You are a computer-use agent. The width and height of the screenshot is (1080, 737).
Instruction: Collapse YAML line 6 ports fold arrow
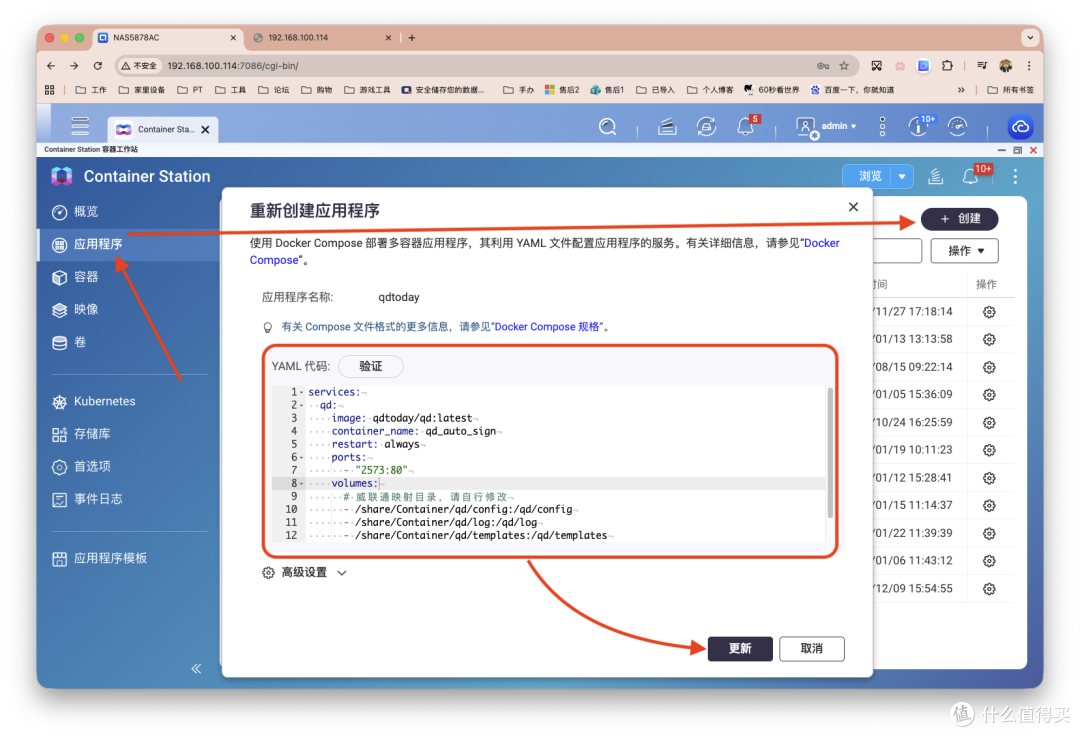(x=302, y=457)
